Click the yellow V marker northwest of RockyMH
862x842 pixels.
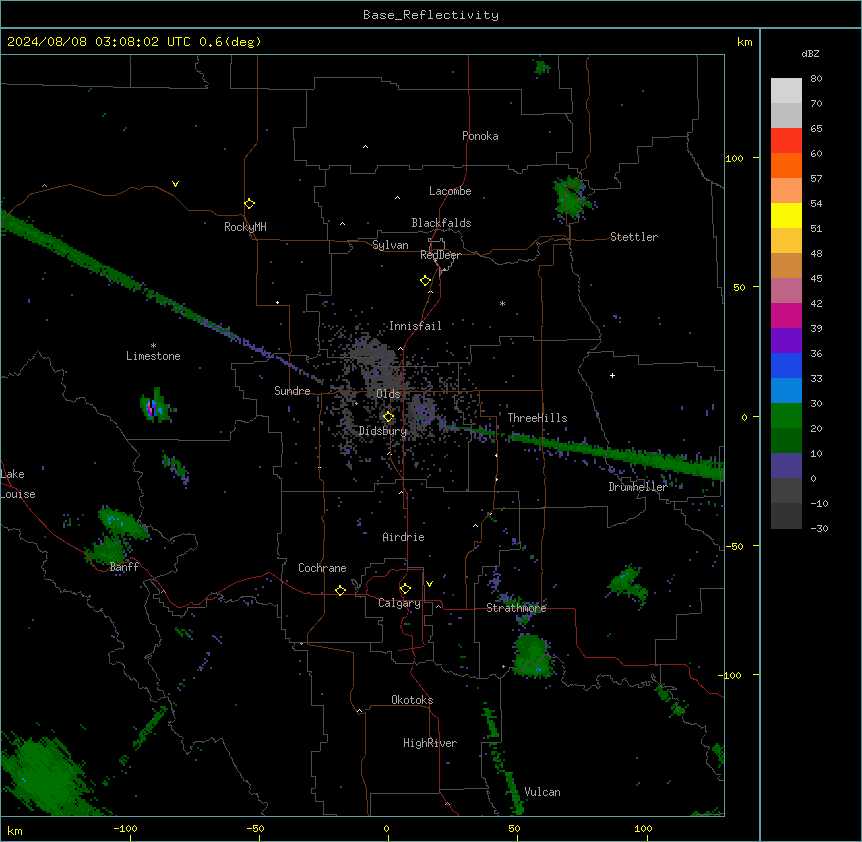(x=175, y=184)
